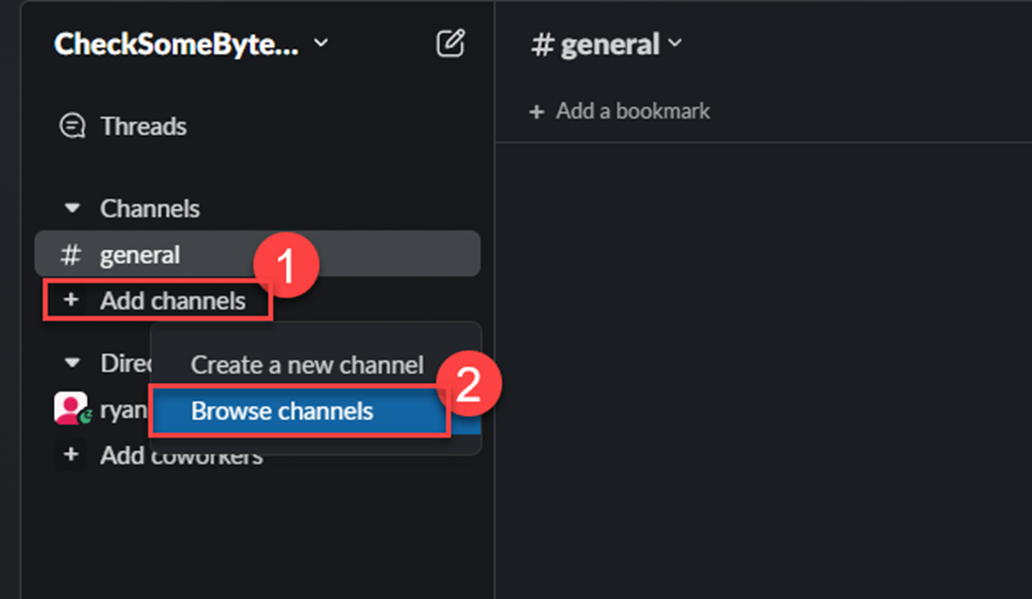Click the plus icon beside Add coworkers
Viewport: 1032px width, 599px height.
click(x=71, y=455)
